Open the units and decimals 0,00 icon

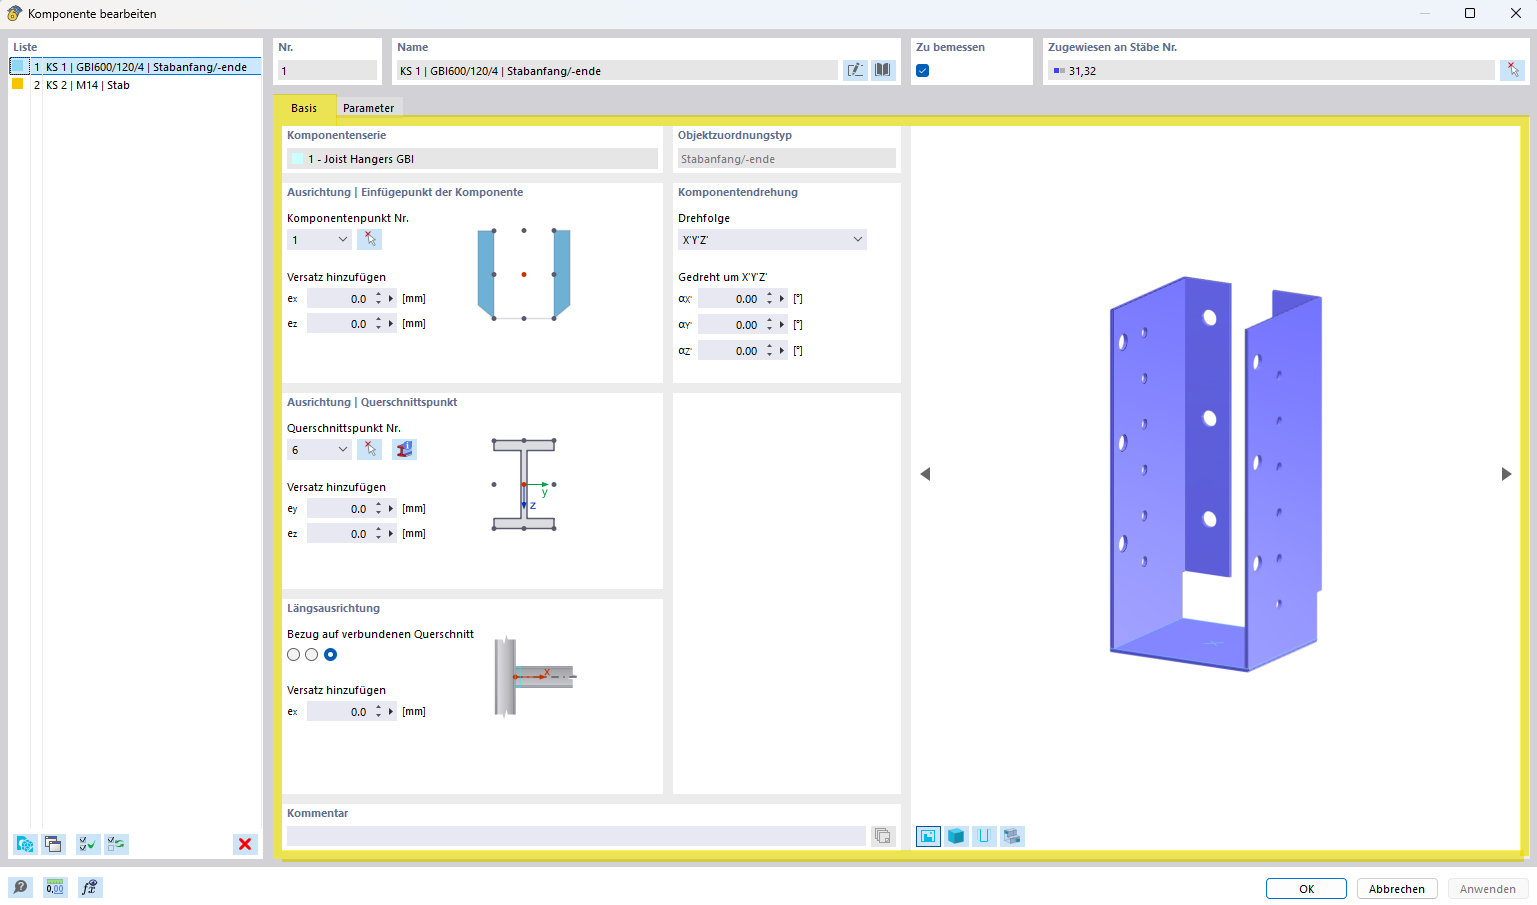coord(55,887)
